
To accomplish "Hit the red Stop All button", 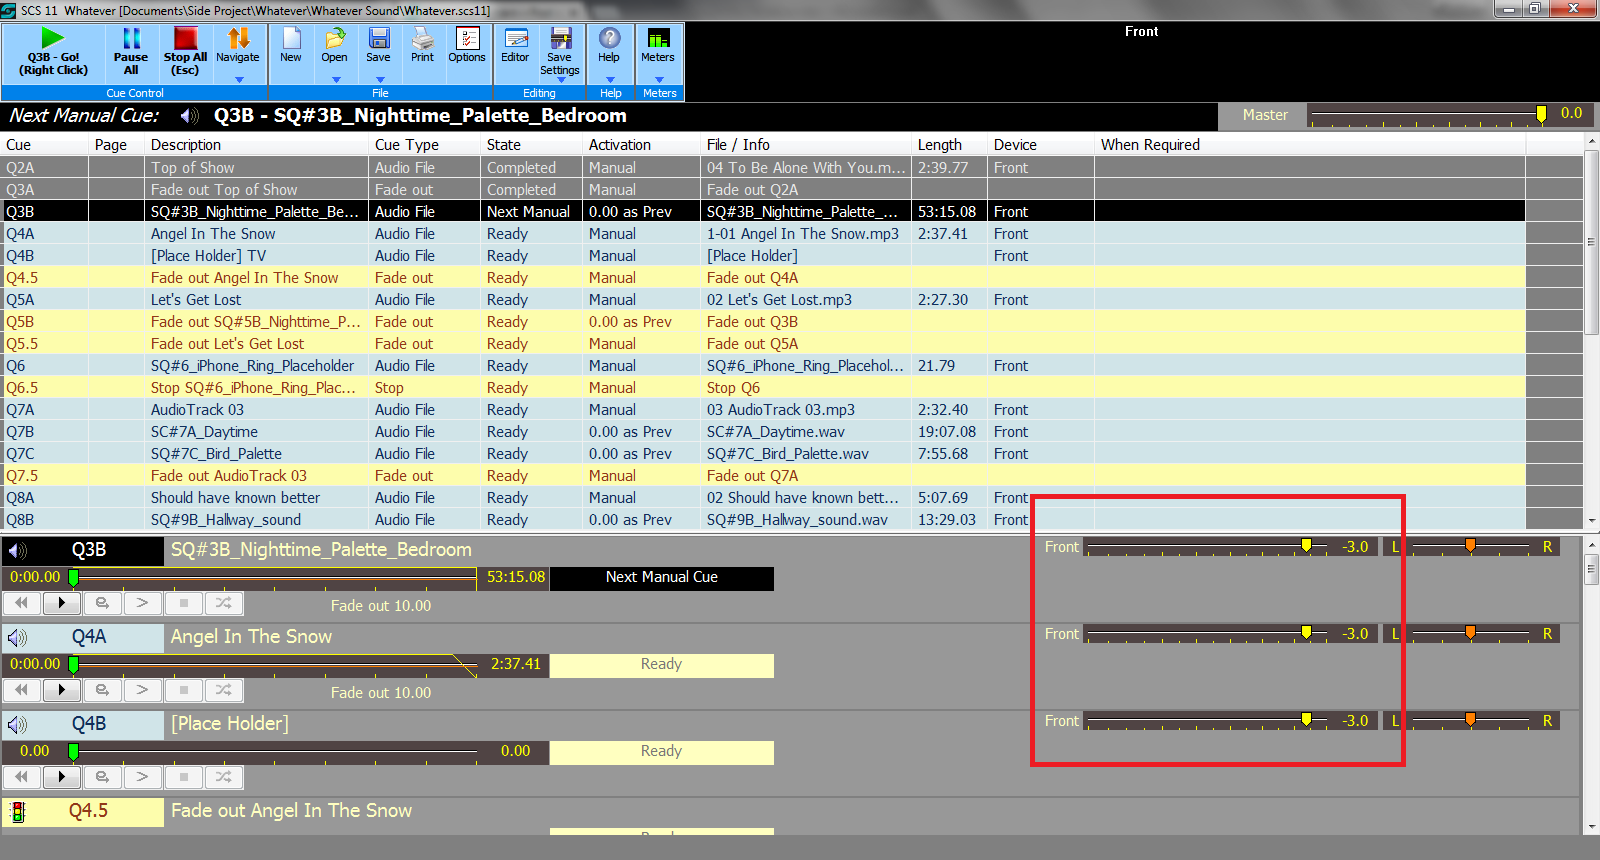I will click(x=185, y=51).
